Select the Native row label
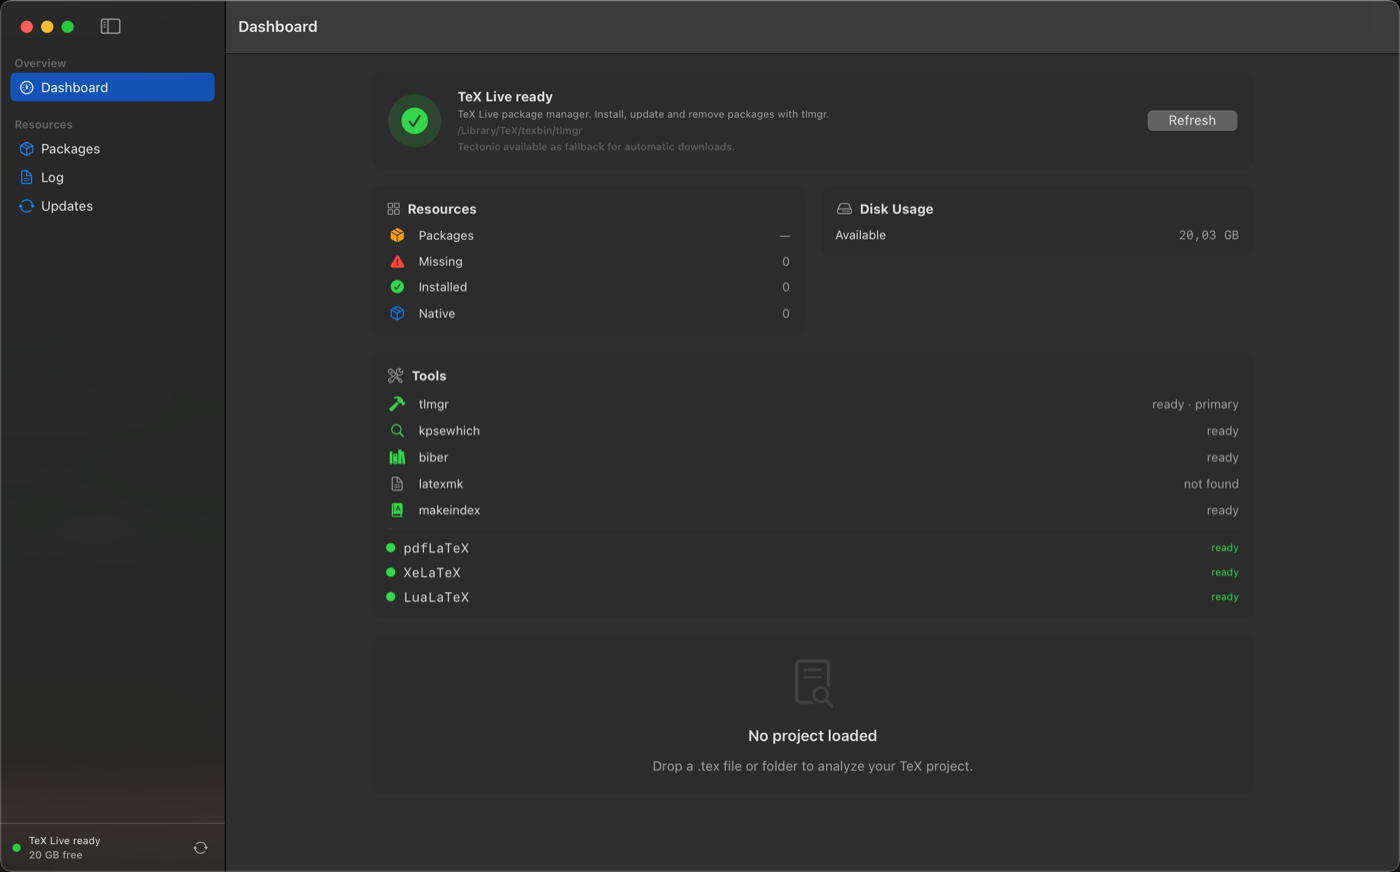Image resolution: width=1400 pixels, height=872 pixels. coord(437,313)
